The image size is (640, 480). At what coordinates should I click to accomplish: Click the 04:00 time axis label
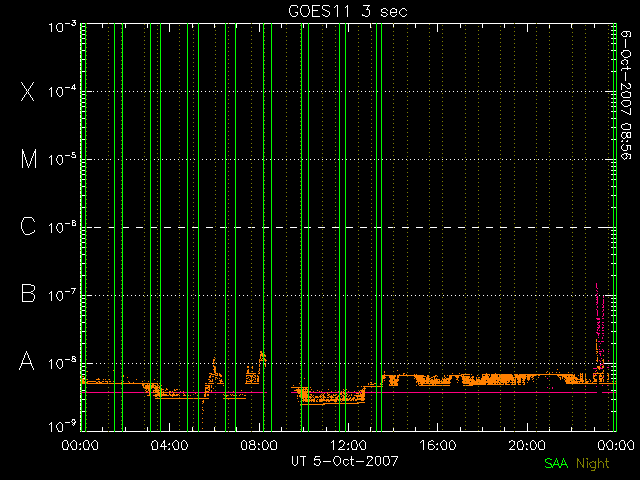click(x=169, y=445)
